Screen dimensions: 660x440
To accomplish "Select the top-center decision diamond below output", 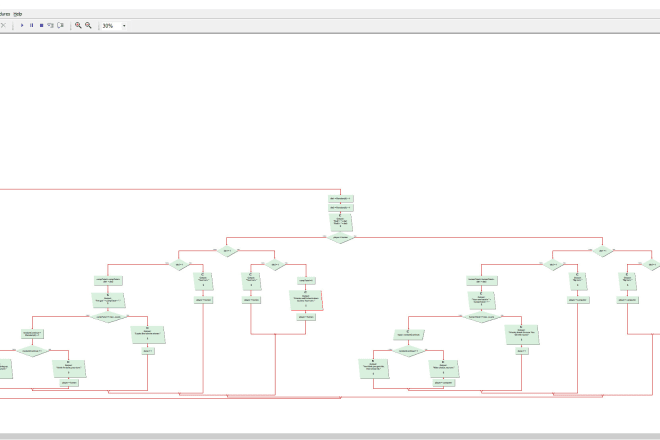I will click(340, 237).
